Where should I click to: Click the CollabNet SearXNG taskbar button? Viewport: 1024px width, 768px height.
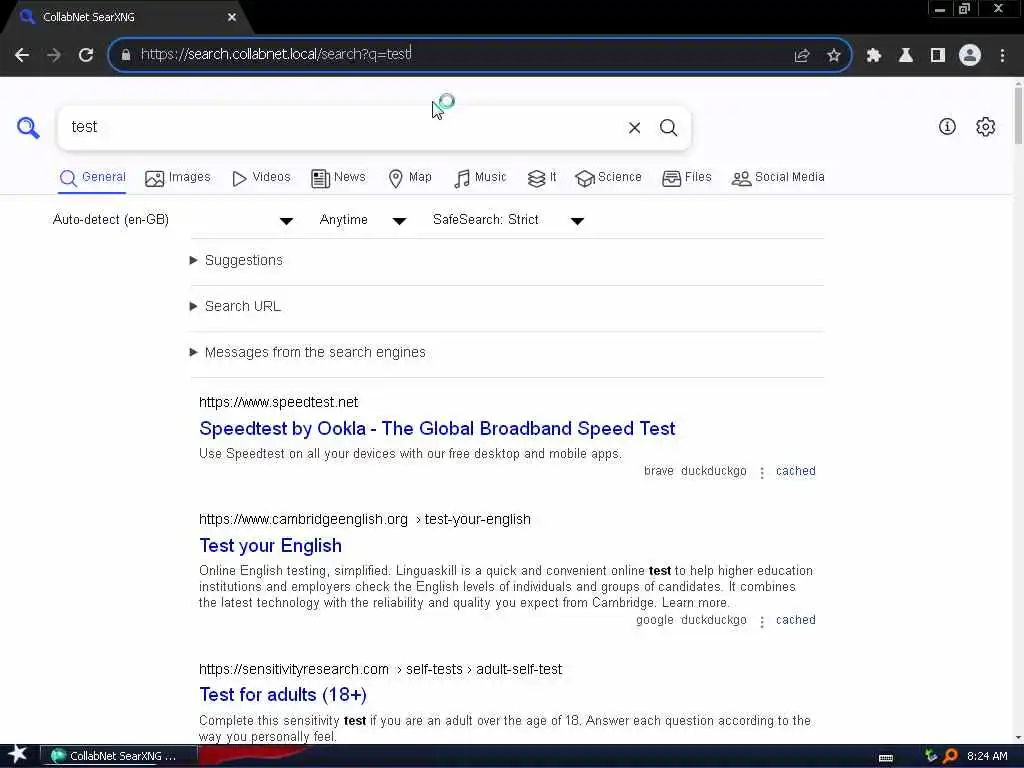click(119, 756)
